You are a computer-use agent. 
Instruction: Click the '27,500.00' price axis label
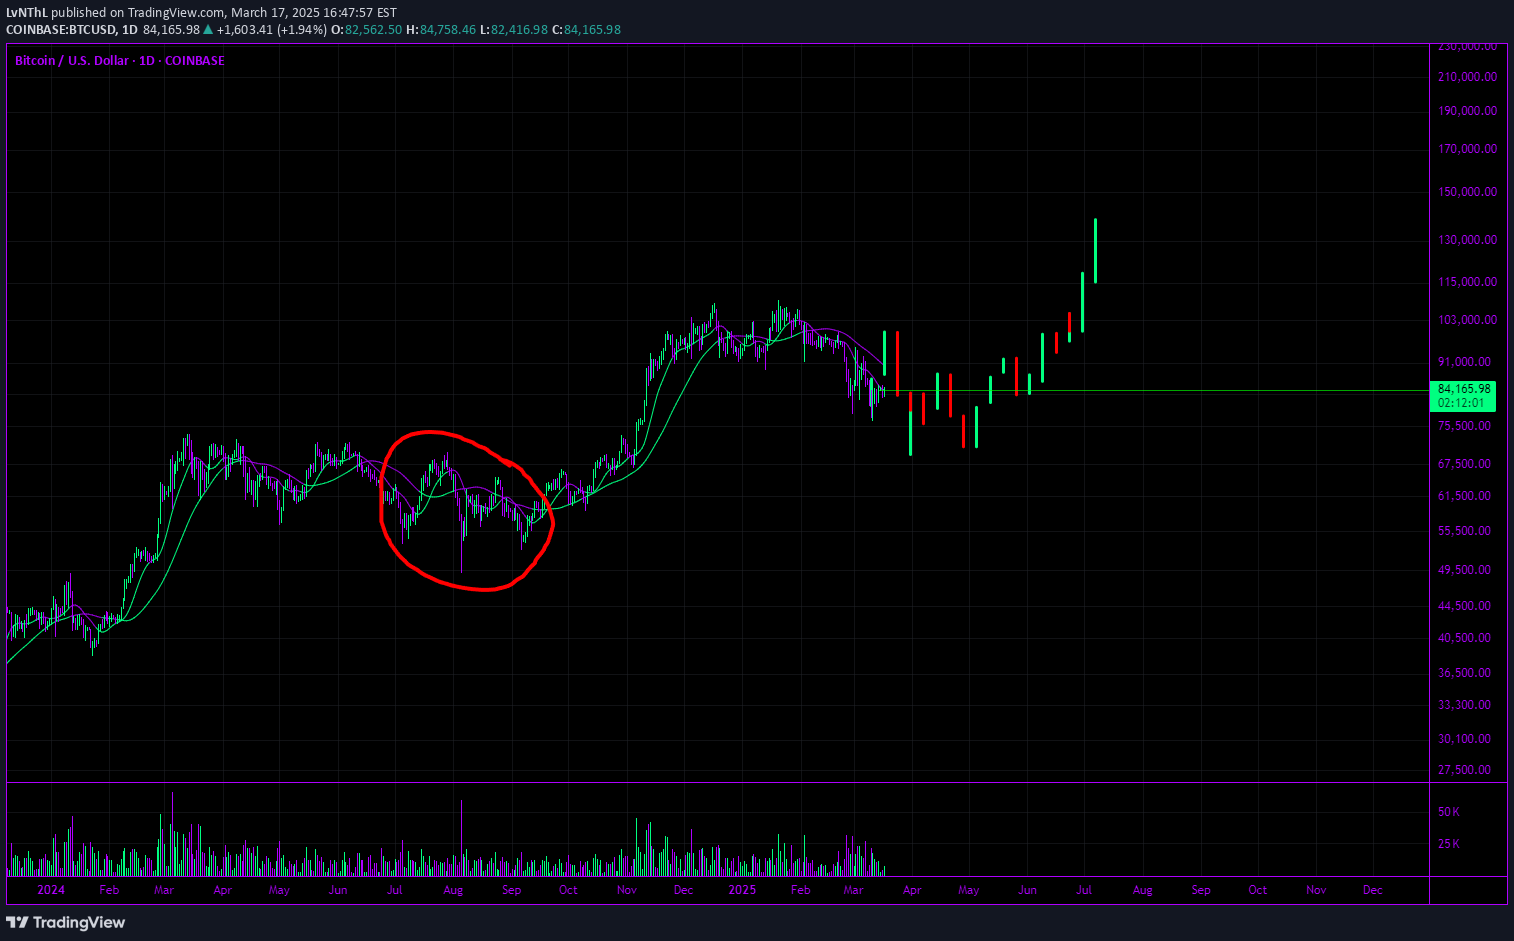click(x=1464, y=770)
